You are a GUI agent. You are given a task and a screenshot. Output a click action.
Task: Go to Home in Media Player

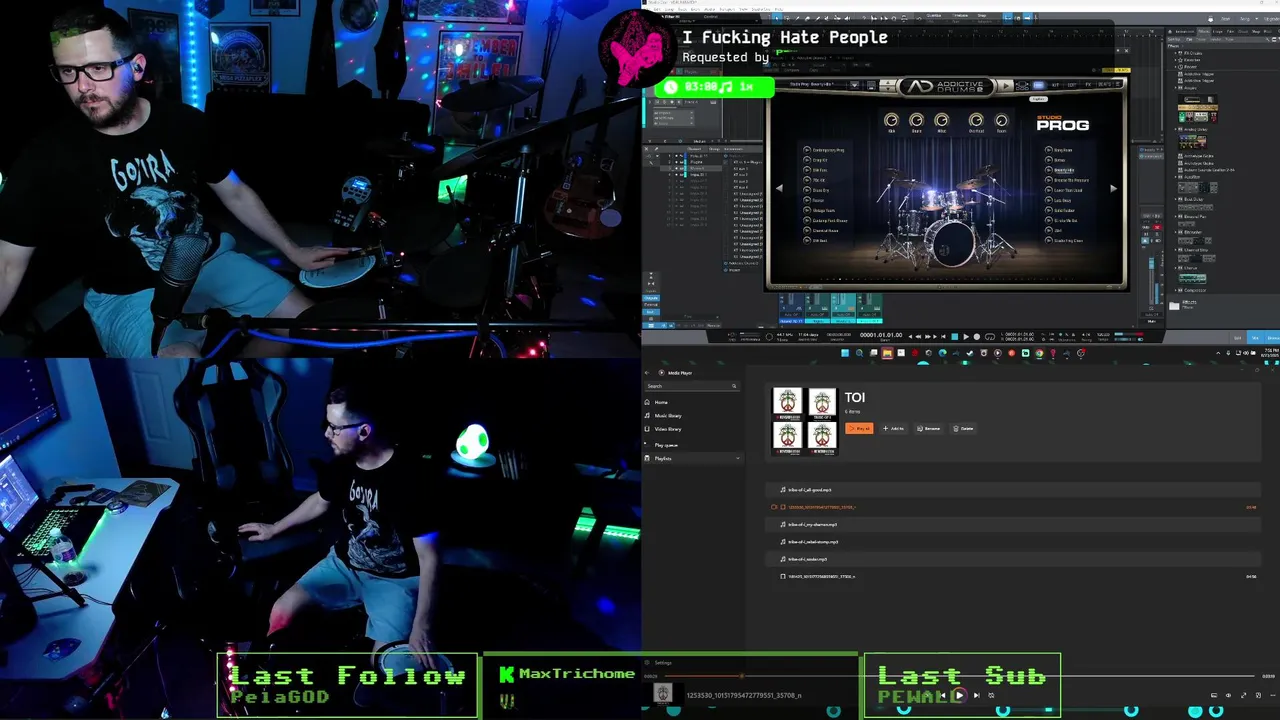pos(661,402)
